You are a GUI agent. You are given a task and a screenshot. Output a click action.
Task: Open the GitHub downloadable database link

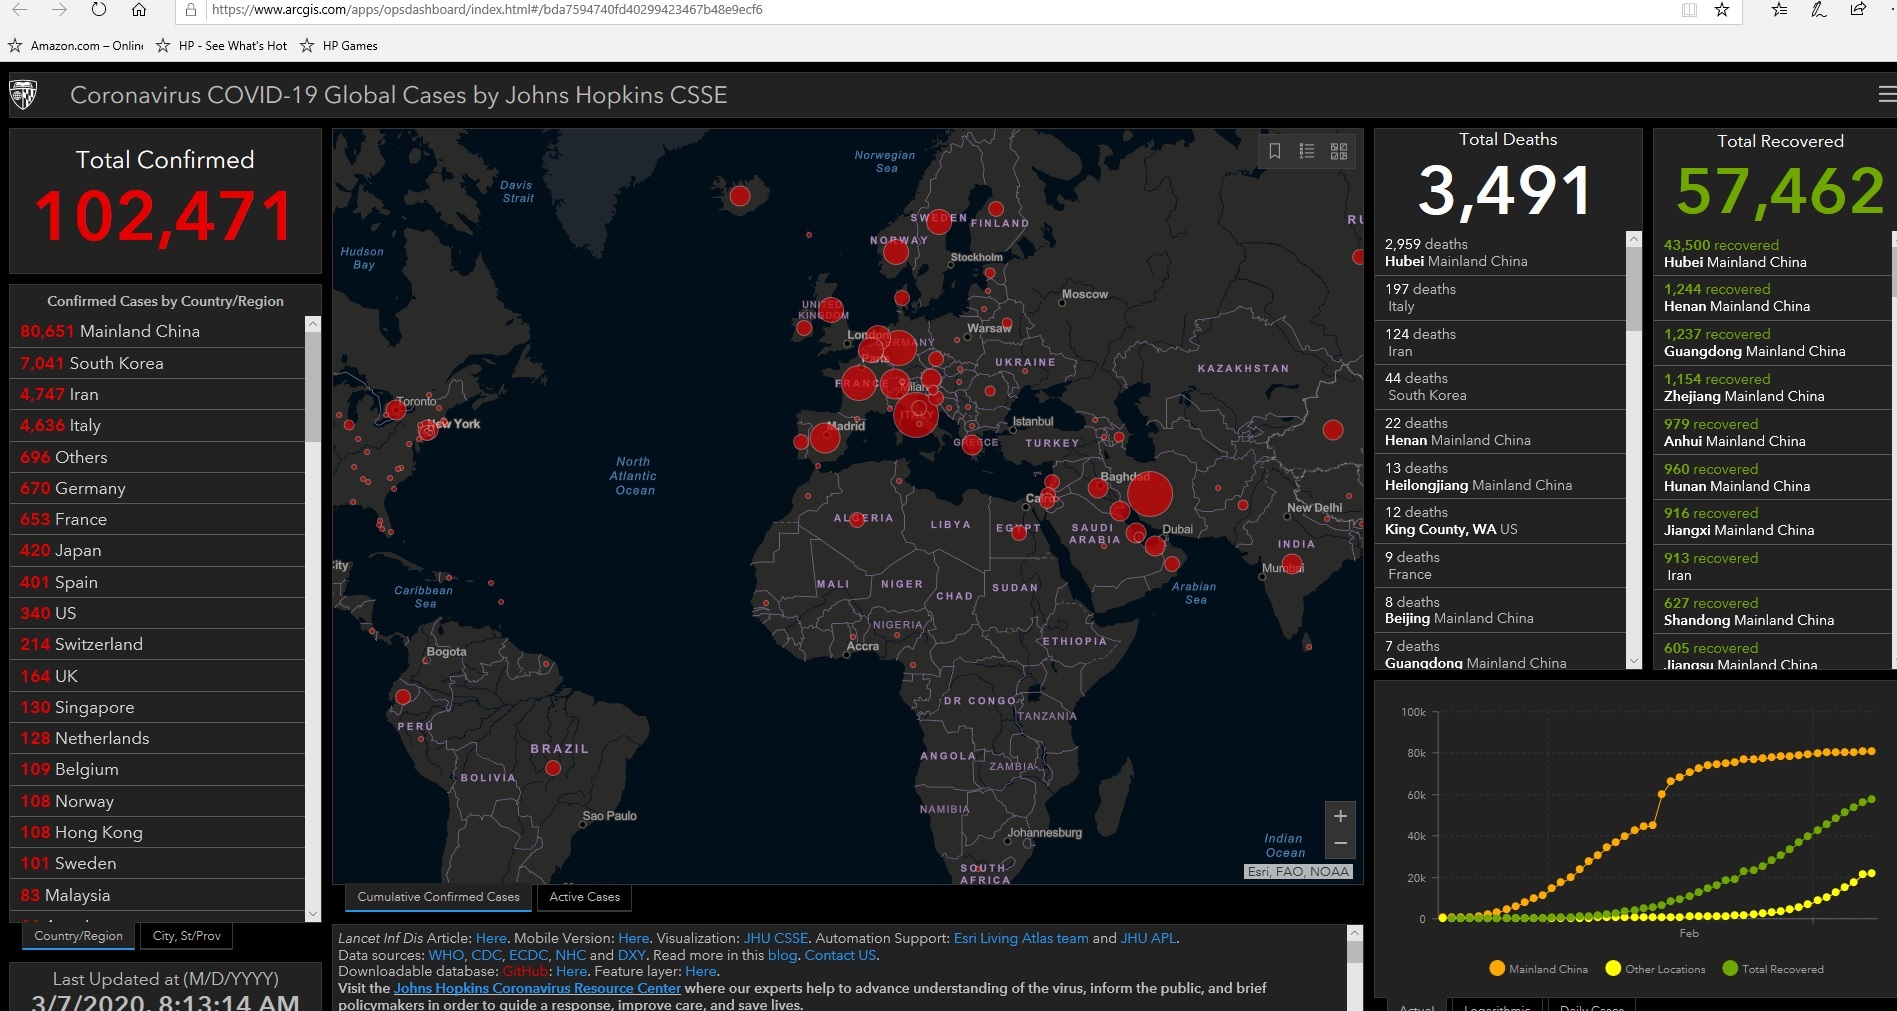pos(525,971)
